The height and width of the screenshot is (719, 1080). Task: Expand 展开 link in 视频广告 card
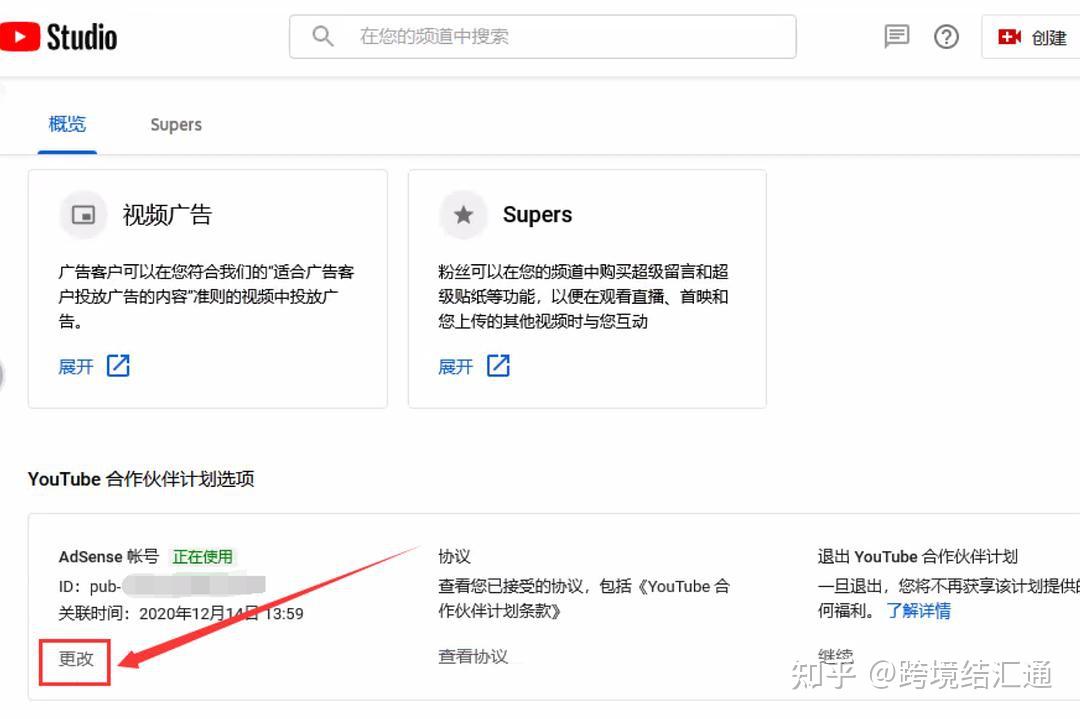pyautogui.click(x=76, y=366)
